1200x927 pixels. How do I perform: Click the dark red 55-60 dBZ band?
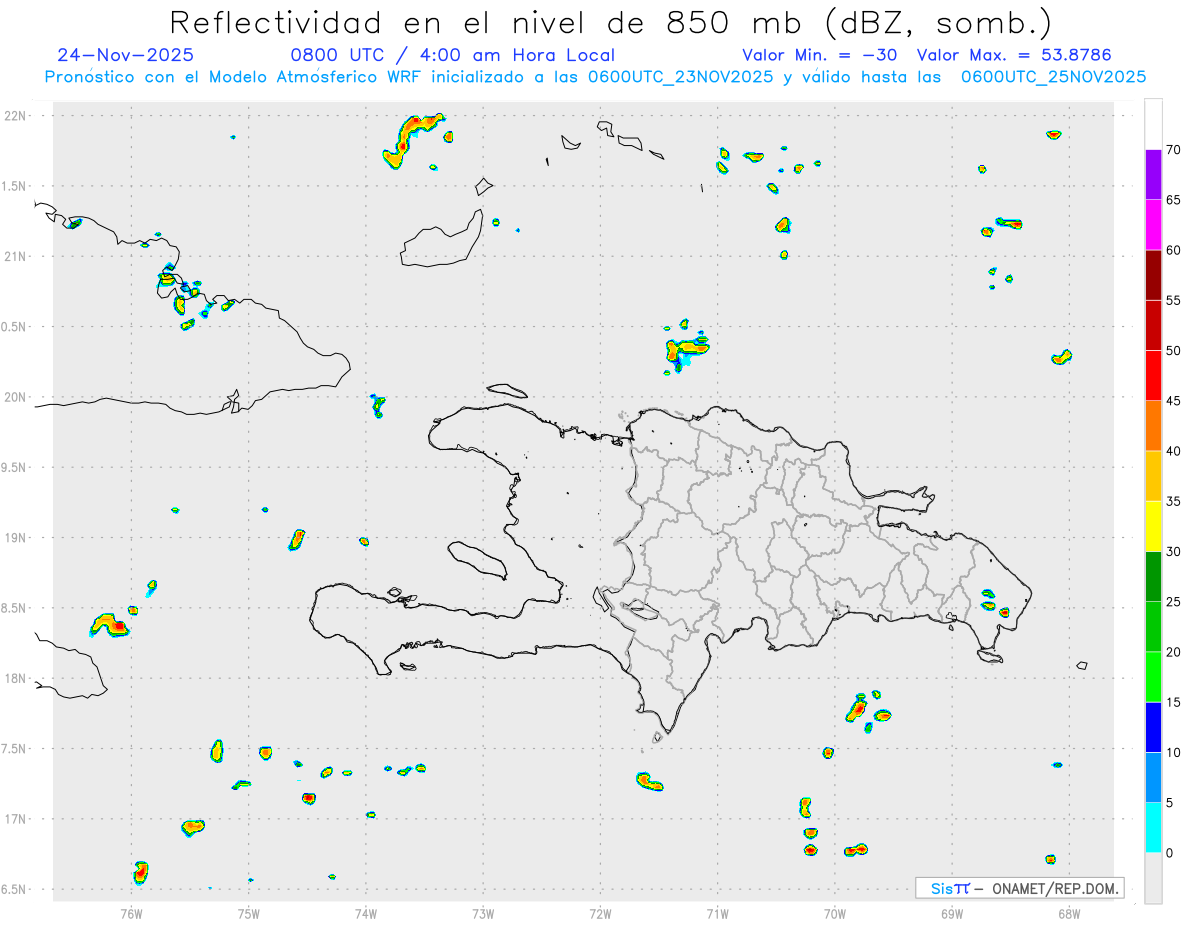(x=1153, y=275)
